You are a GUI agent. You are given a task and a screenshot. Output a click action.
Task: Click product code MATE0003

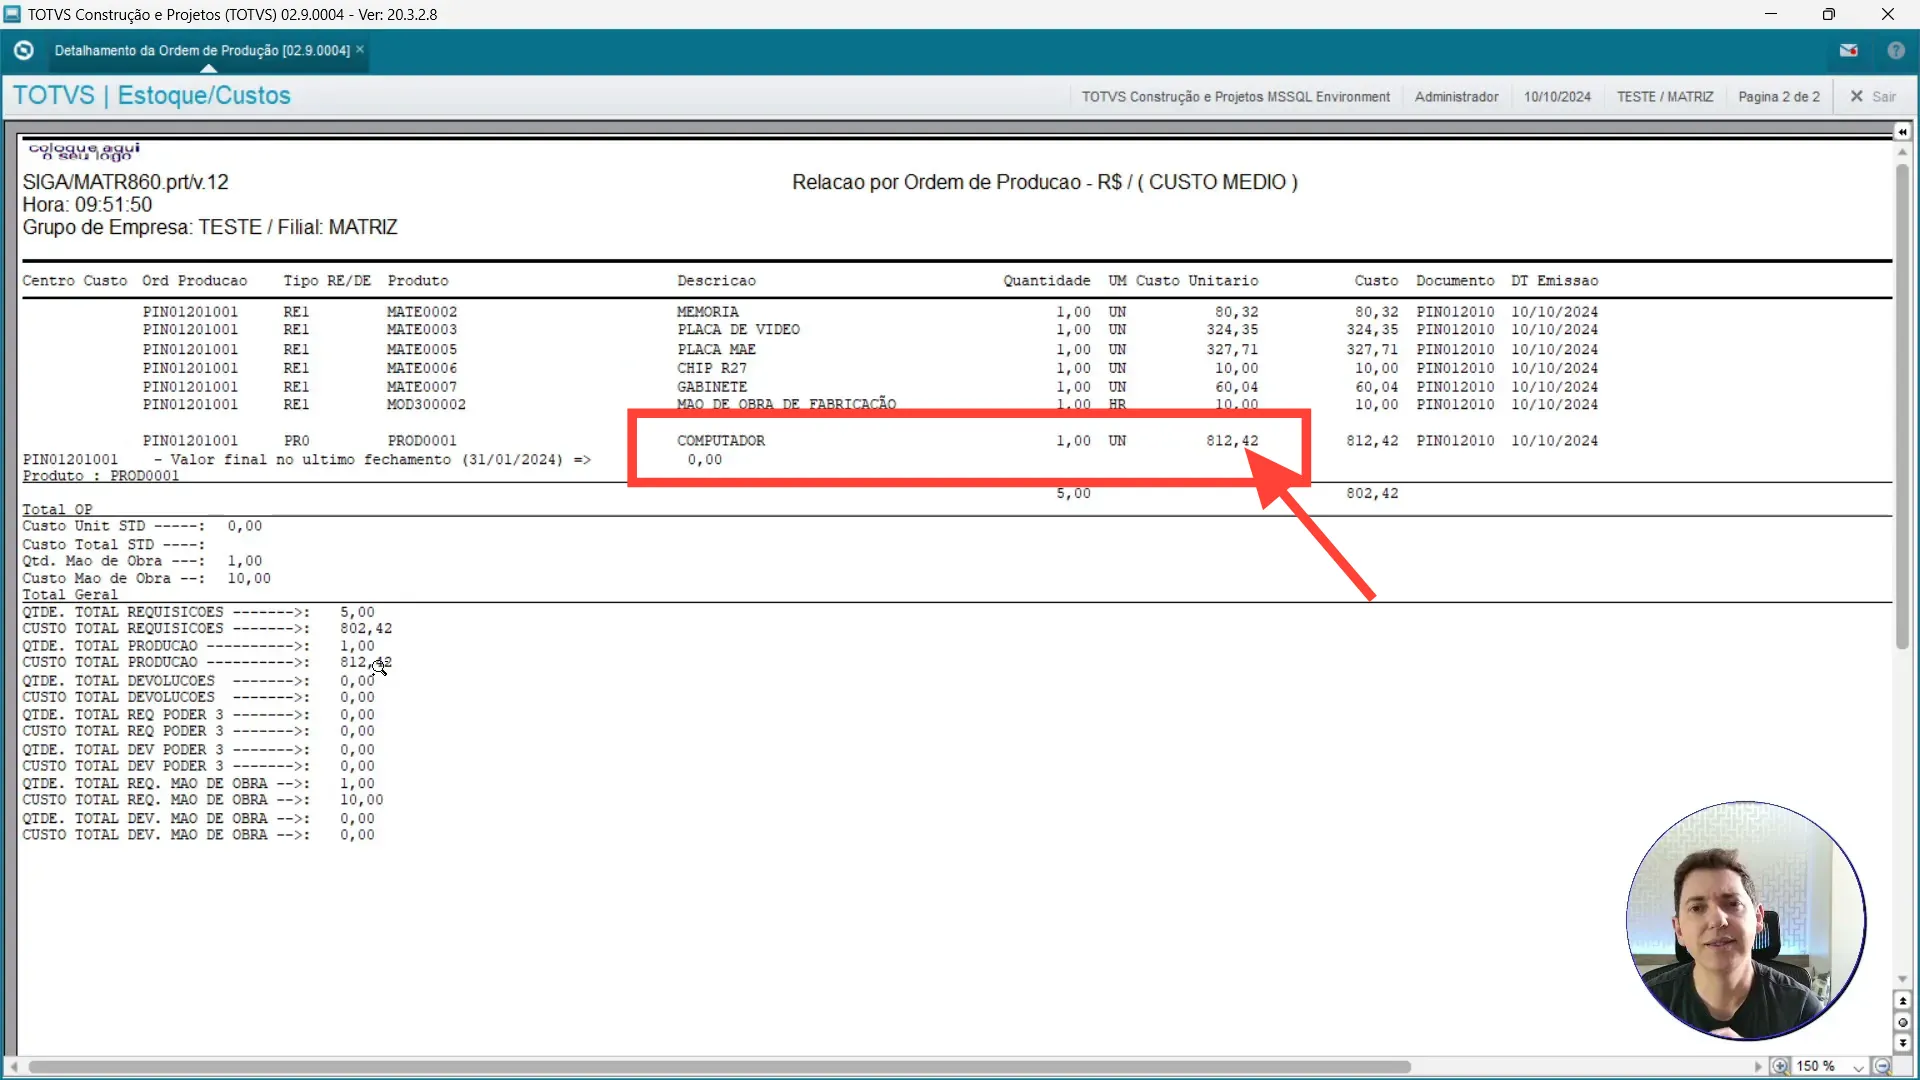422,330
